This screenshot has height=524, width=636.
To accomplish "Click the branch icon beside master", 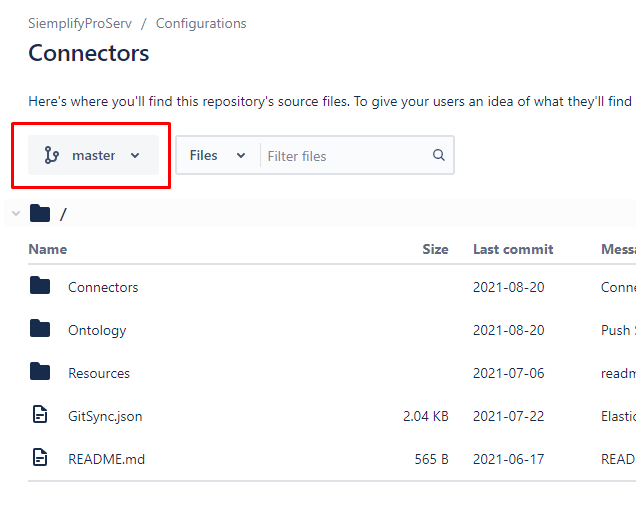I will point(52,156).
